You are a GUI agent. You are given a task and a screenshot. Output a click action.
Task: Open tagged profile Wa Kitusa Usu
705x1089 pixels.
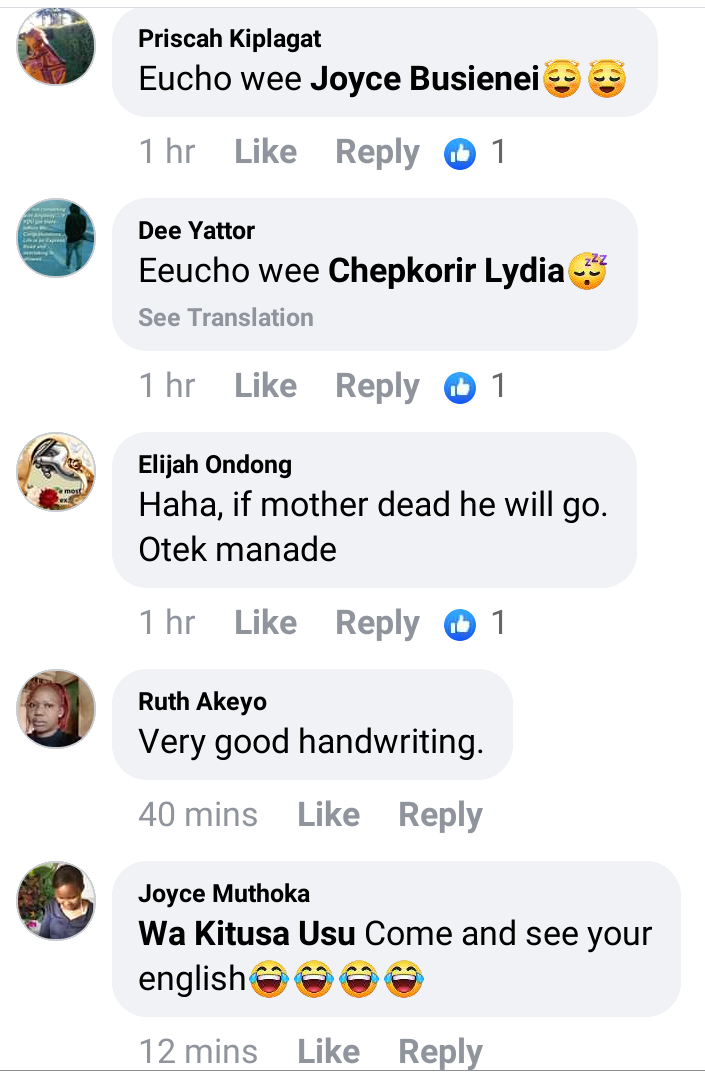[x=247, y=933]
